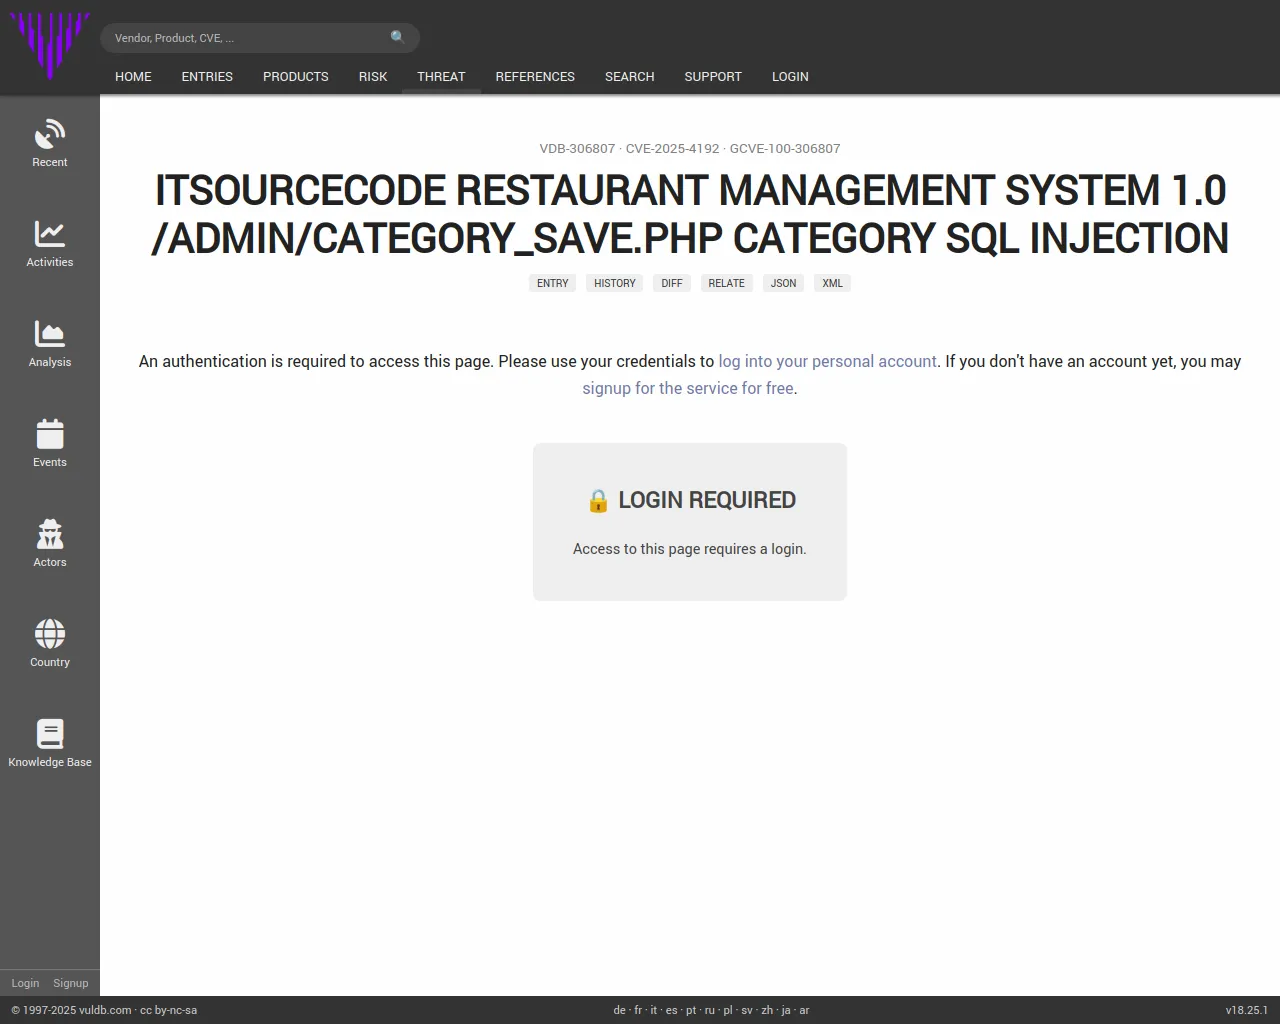
Task: Switch language to Spanish (es)
Action: 671,1010
